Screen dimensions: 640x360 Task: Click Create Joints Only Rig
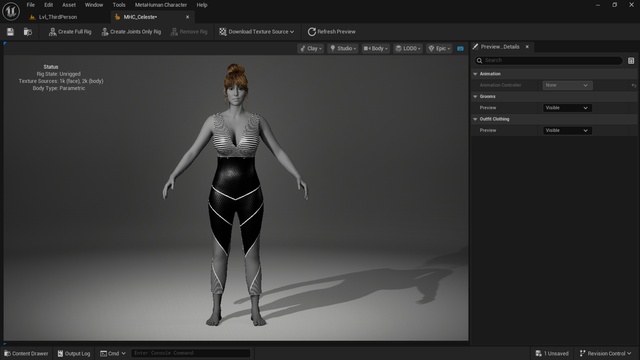[x=131, y=32]
